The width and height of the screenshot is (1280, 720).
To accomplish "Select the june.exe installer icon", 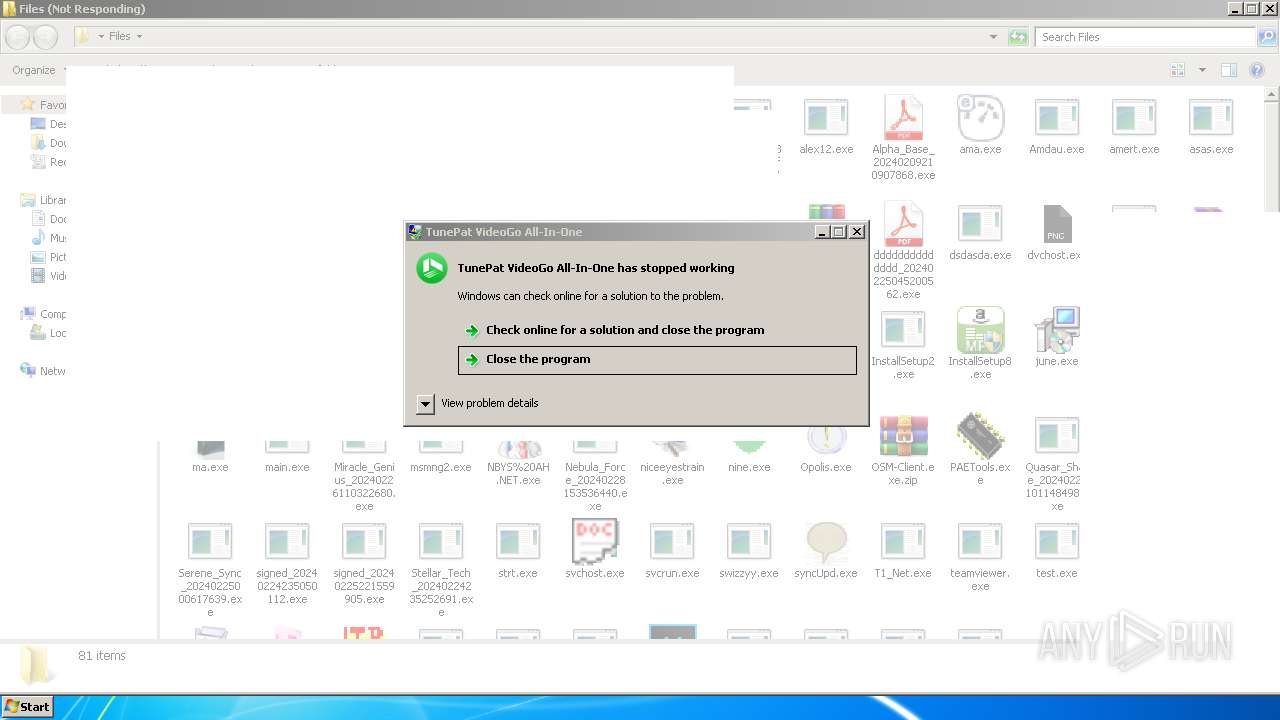I will pyautogui.click(x=1057, y=330).
